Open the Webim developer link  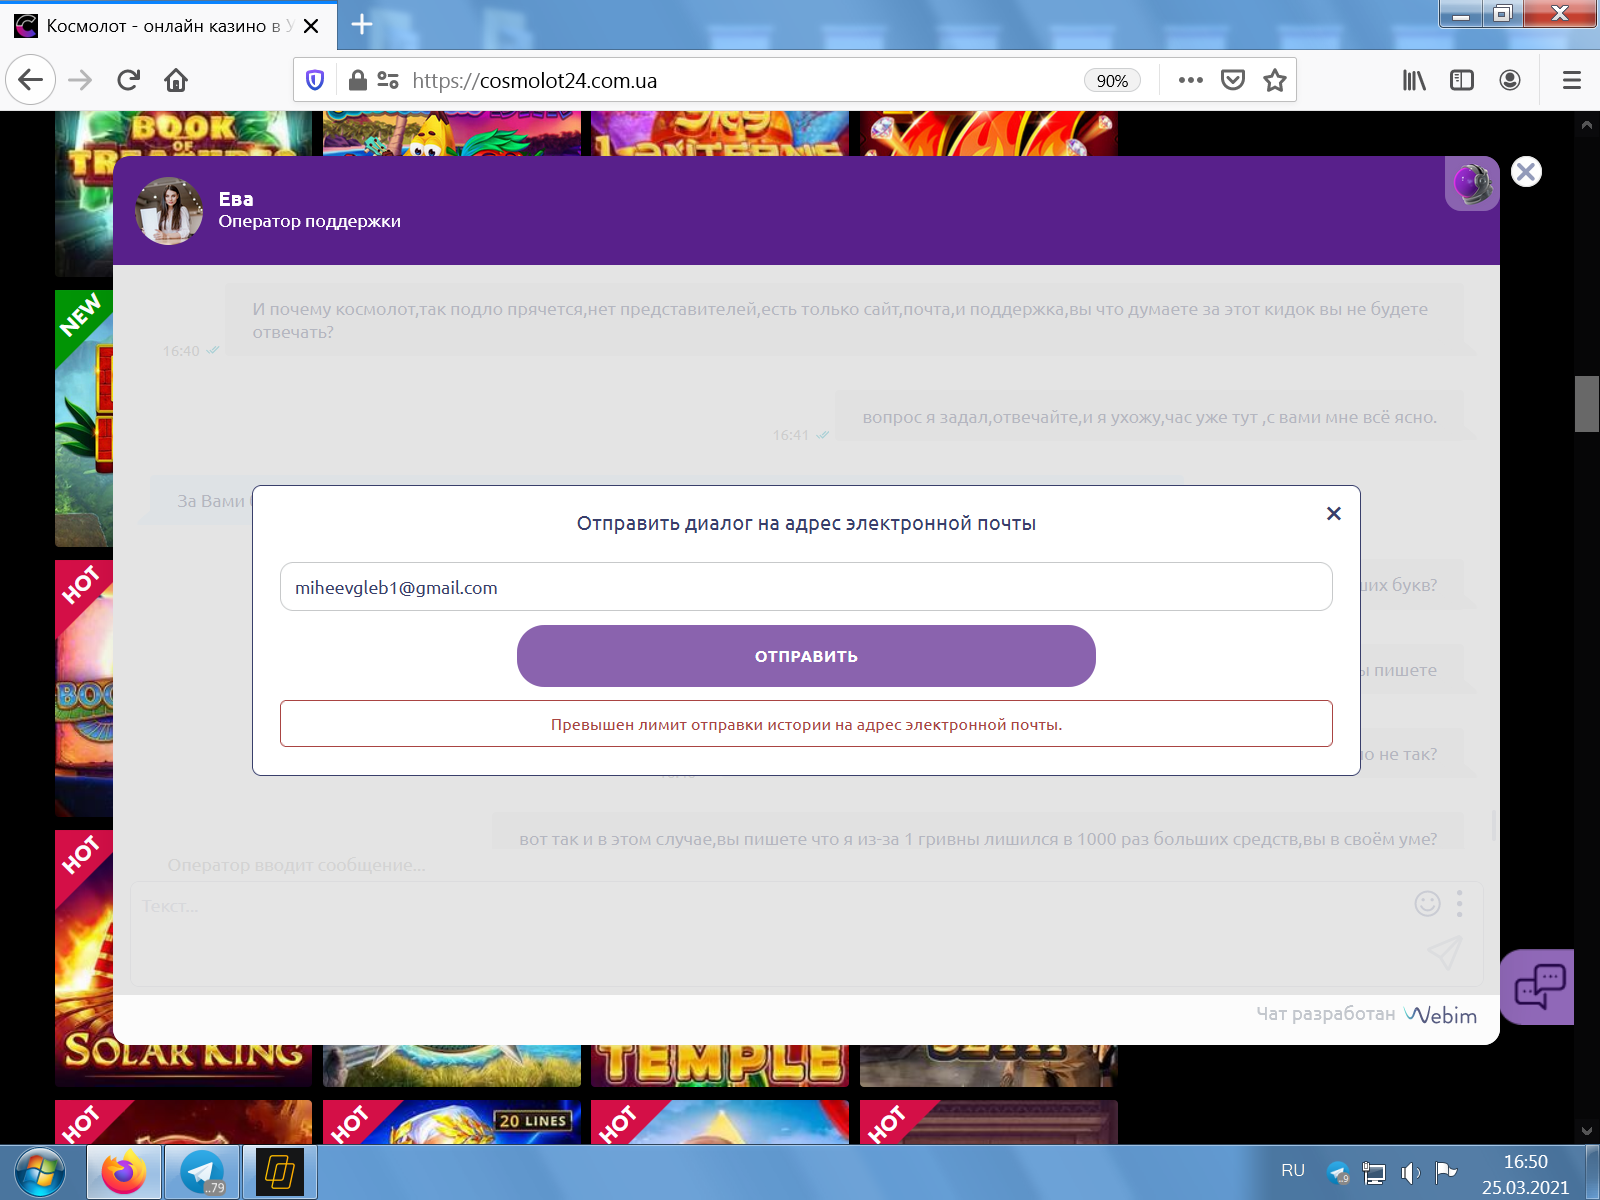point(1440,1015)
